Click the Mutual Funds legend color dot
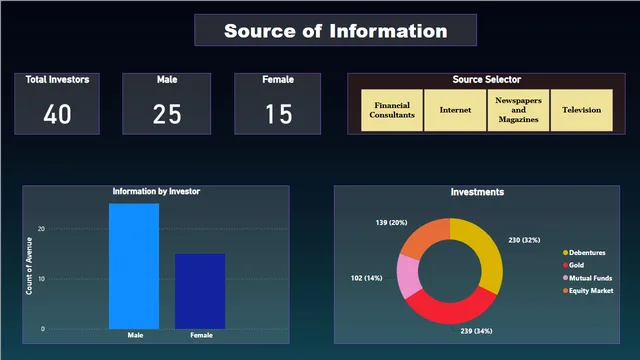The width and height of the screenshot is (640, 360). point(565,278)
